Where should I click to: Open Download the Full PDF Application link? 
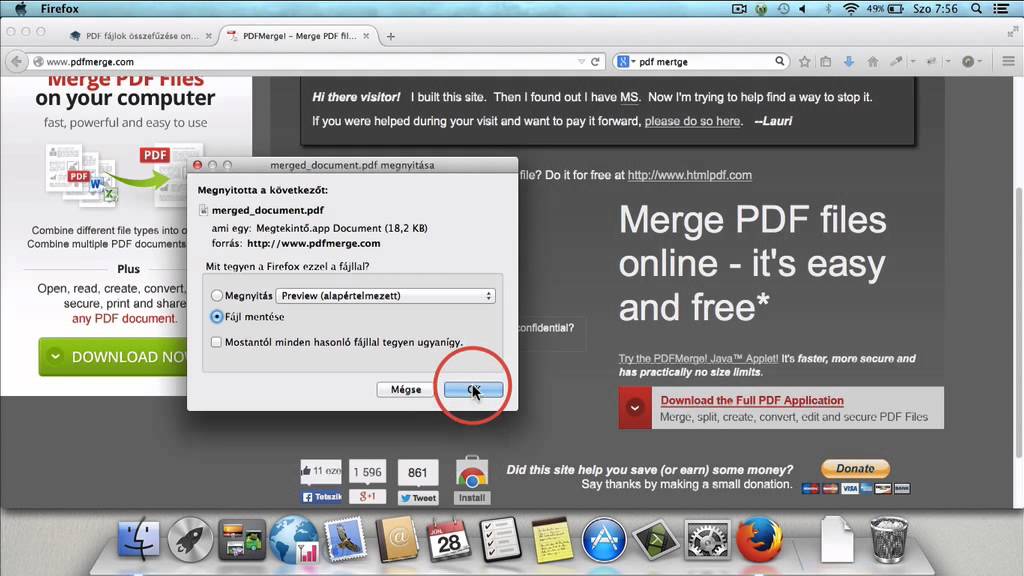(x=752, y=400)
